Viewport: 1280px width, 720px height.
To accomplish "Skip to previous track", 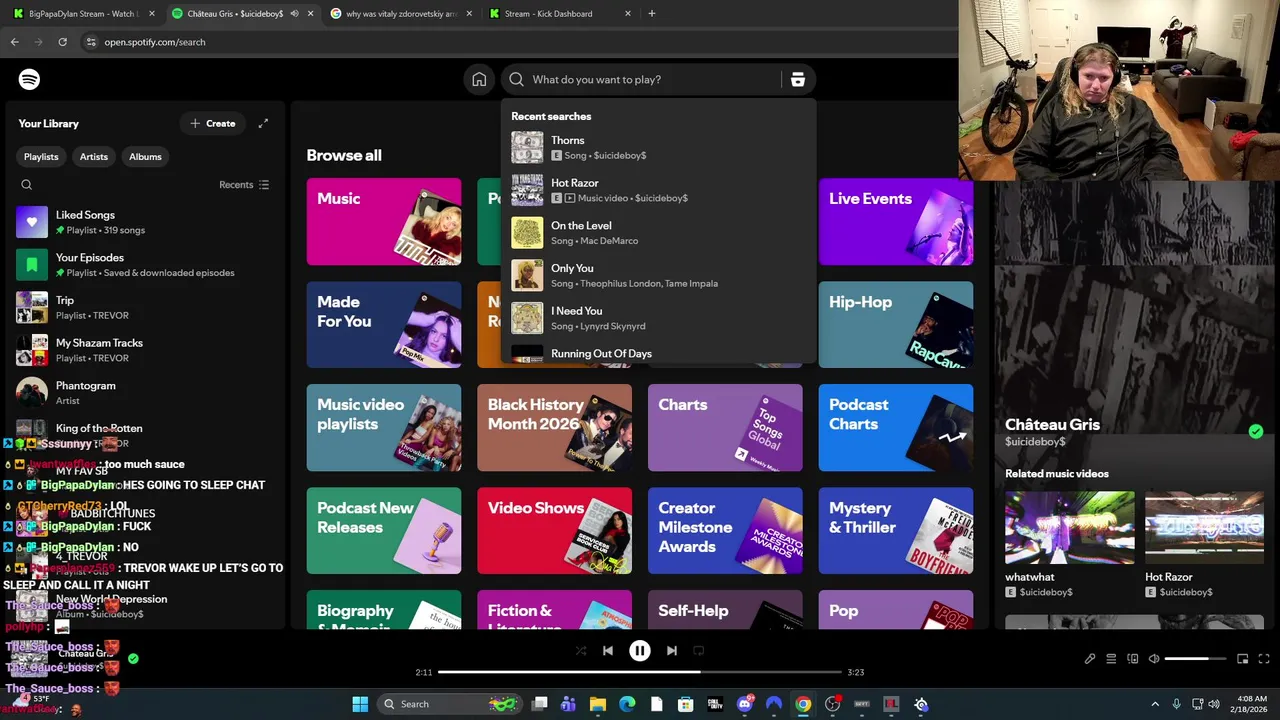I will 607,650.
